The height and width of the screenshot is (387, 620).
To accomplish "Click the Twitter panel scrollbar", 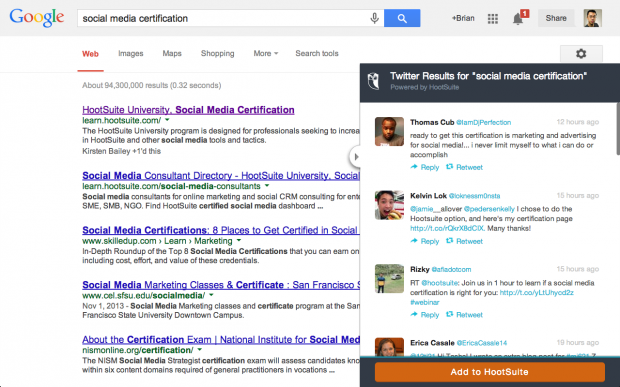I will pyautogui.click(x=618, y=128).
